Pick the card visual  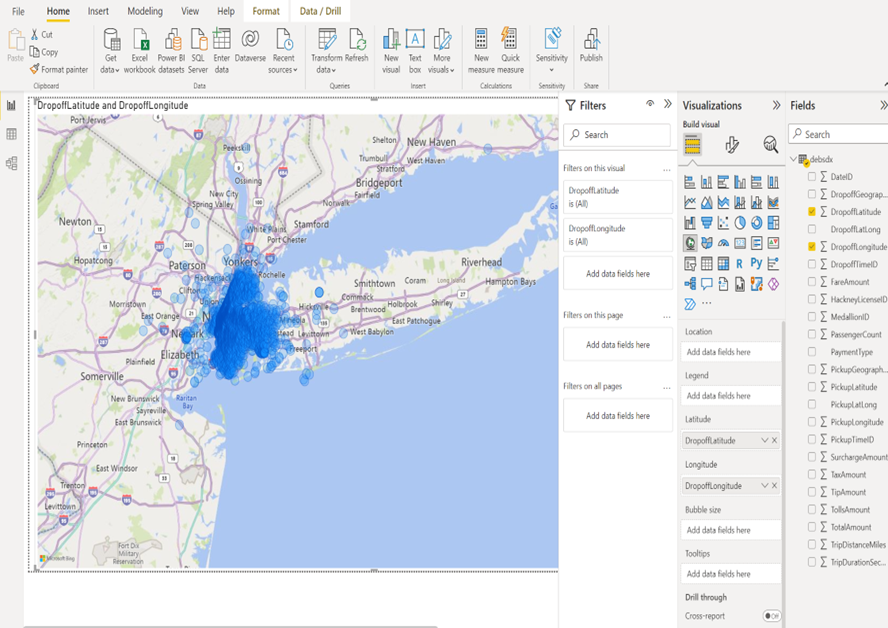tap(740, 243)
